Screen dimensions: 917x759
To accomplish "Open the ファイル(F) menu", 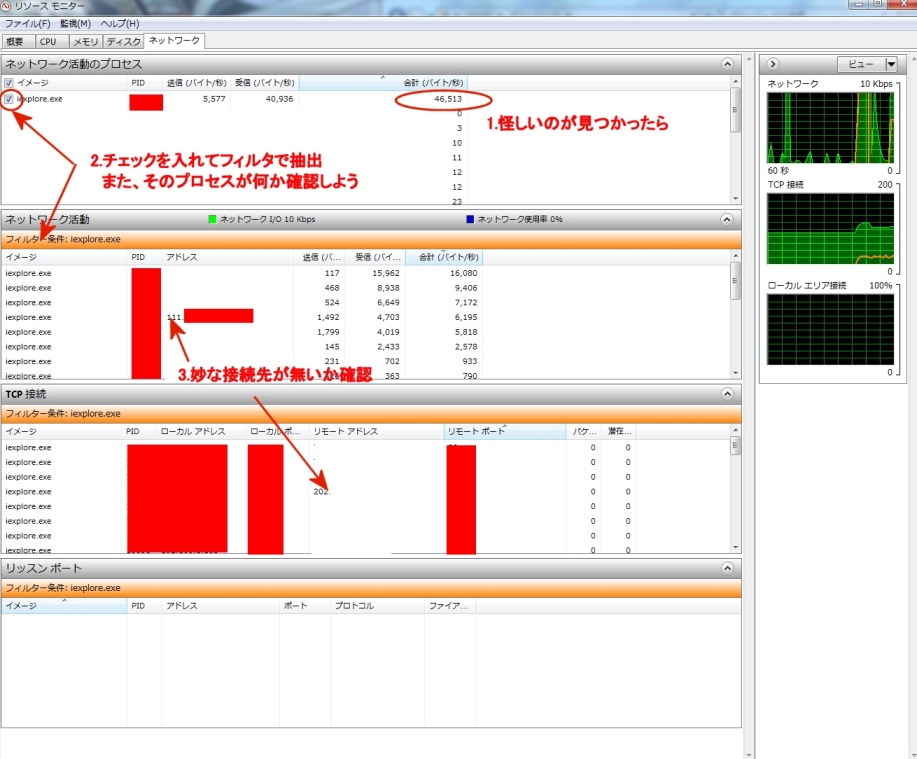I will 27,23.
